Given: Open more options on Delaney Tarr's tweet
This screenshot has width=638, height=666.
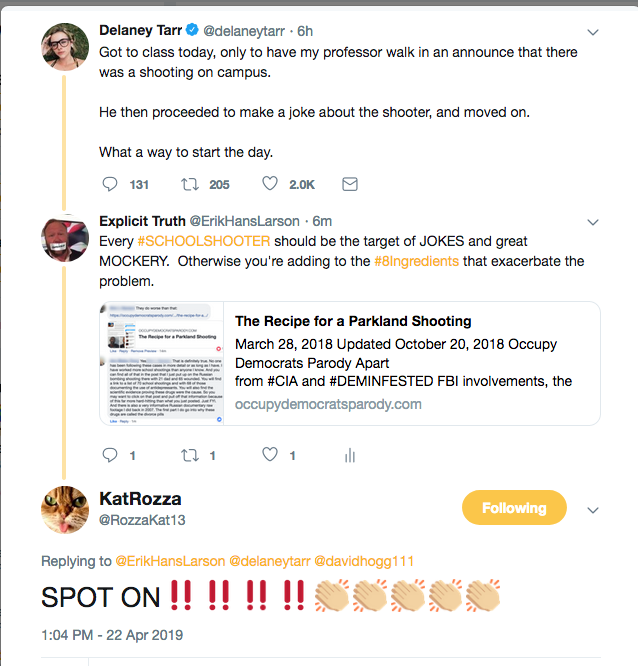Looking at the screenshot, I should click(592, 31).
